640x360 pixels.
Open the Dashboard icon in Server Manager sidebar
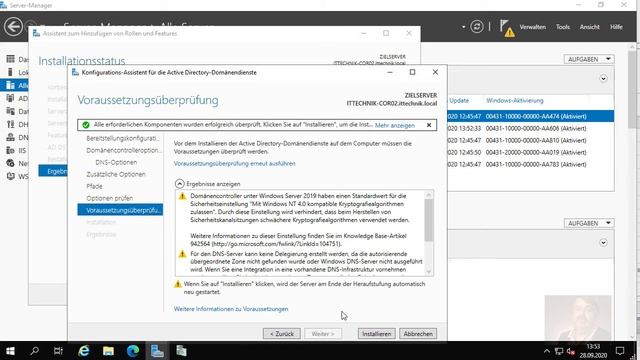pyautogui.click(x=11, y=59)
